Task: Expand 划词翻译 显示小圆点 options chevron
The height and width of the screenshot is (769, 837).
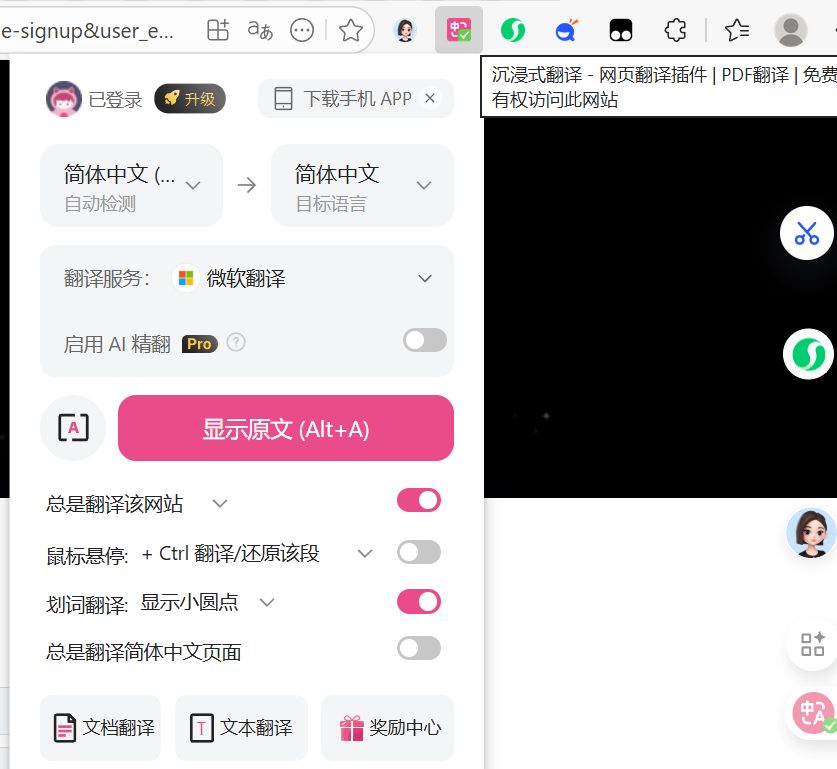Action: point(267,602)
